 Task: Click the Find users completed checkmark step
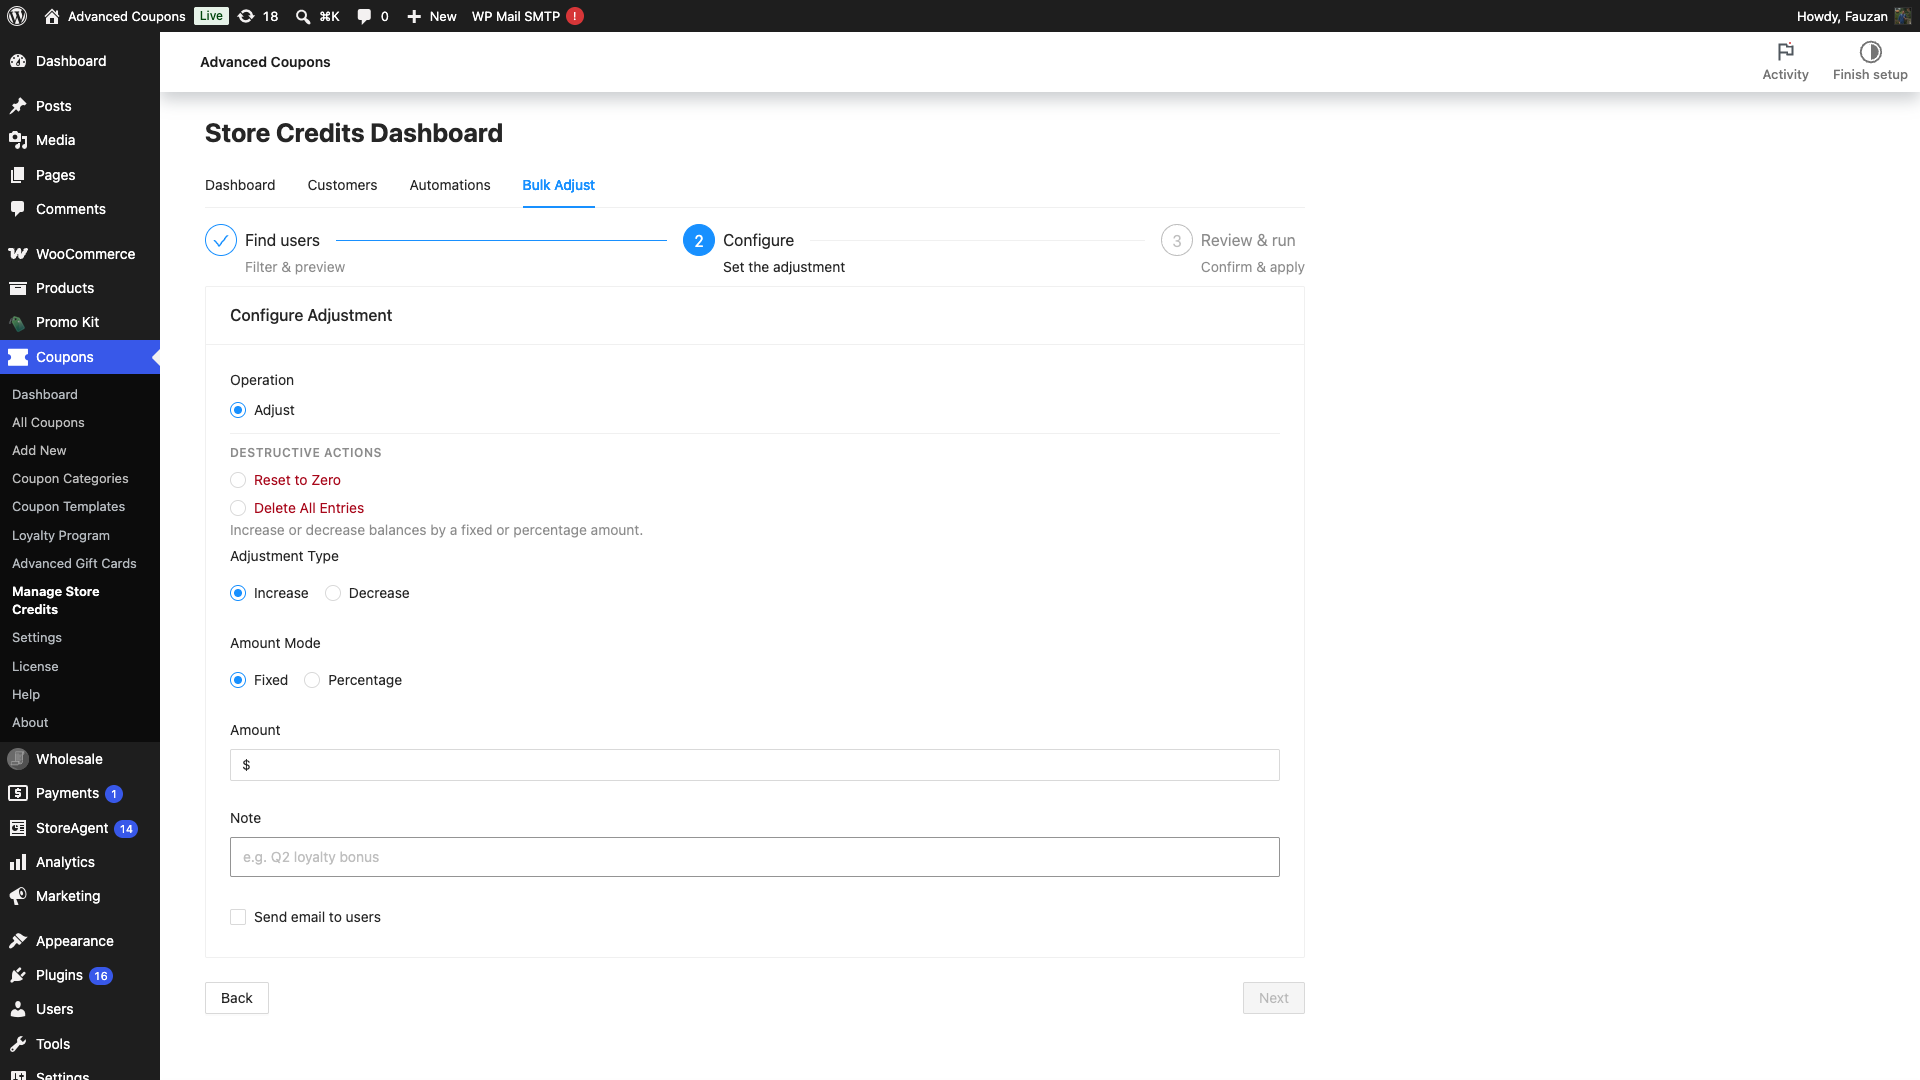pos(221,240)
